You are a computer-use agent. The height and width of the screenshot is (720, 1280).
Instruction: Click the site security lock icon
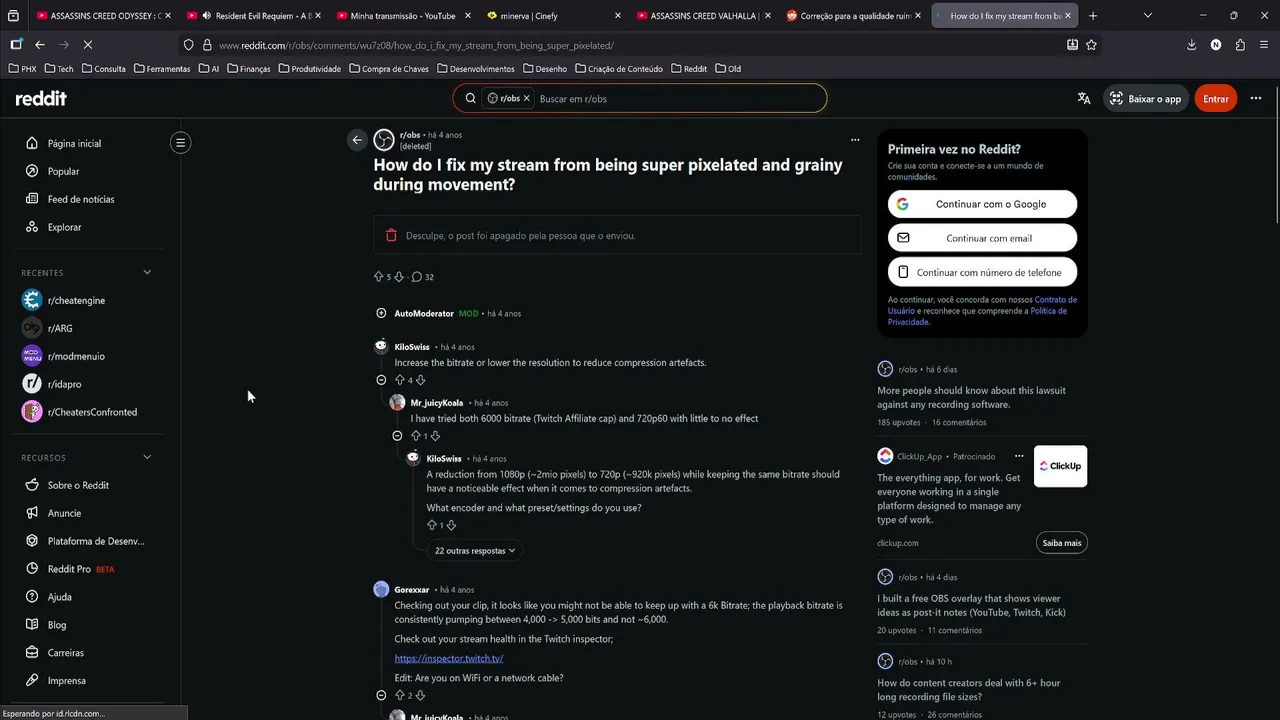tap(207, 45)
